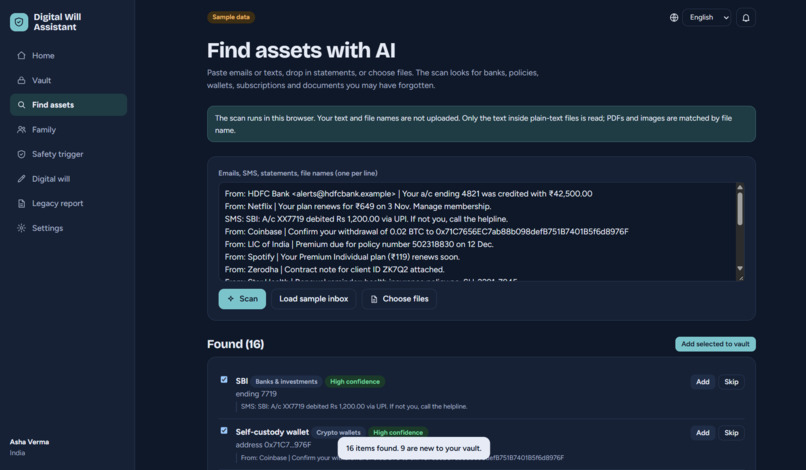The width and height of the screenshot is (806, 470).
Task: Open the English language dropdown
Action: 707,17
